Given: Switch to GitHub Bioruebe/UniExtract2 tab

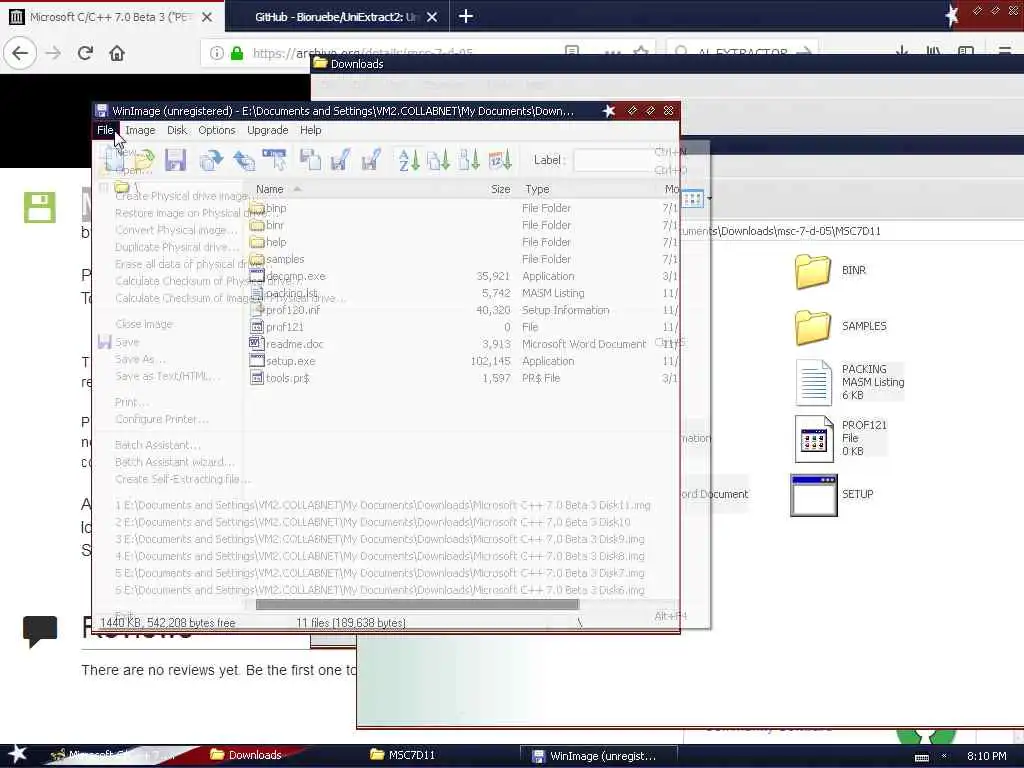Looking at the screenshot, I should (x=336, y=16).
